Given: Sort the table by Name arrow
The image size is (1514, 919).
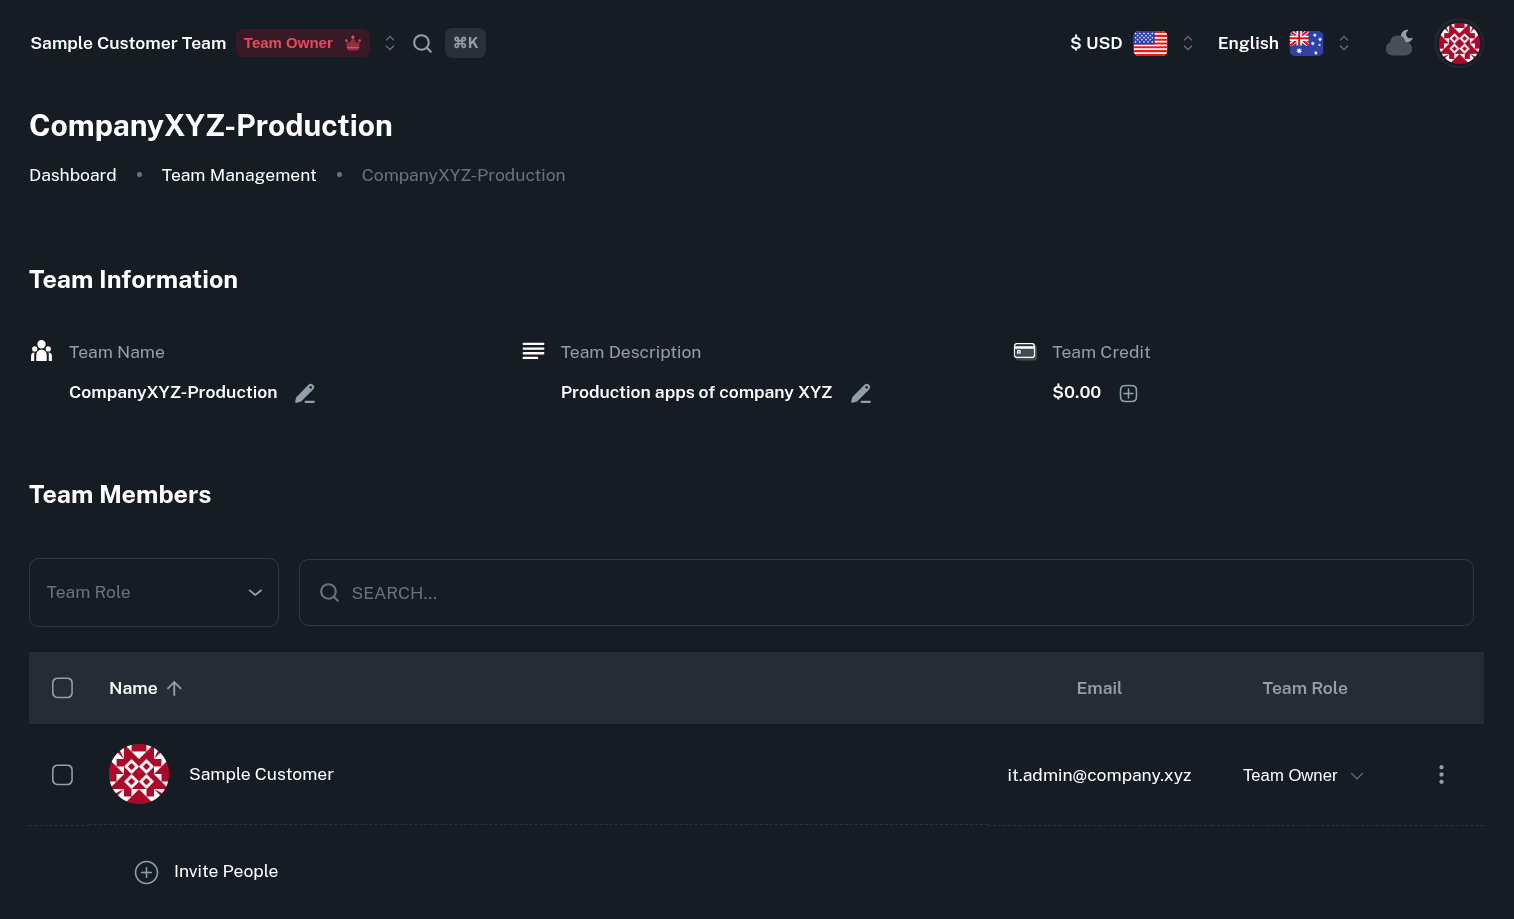Looking at the screenshot, I should [174, 688].
